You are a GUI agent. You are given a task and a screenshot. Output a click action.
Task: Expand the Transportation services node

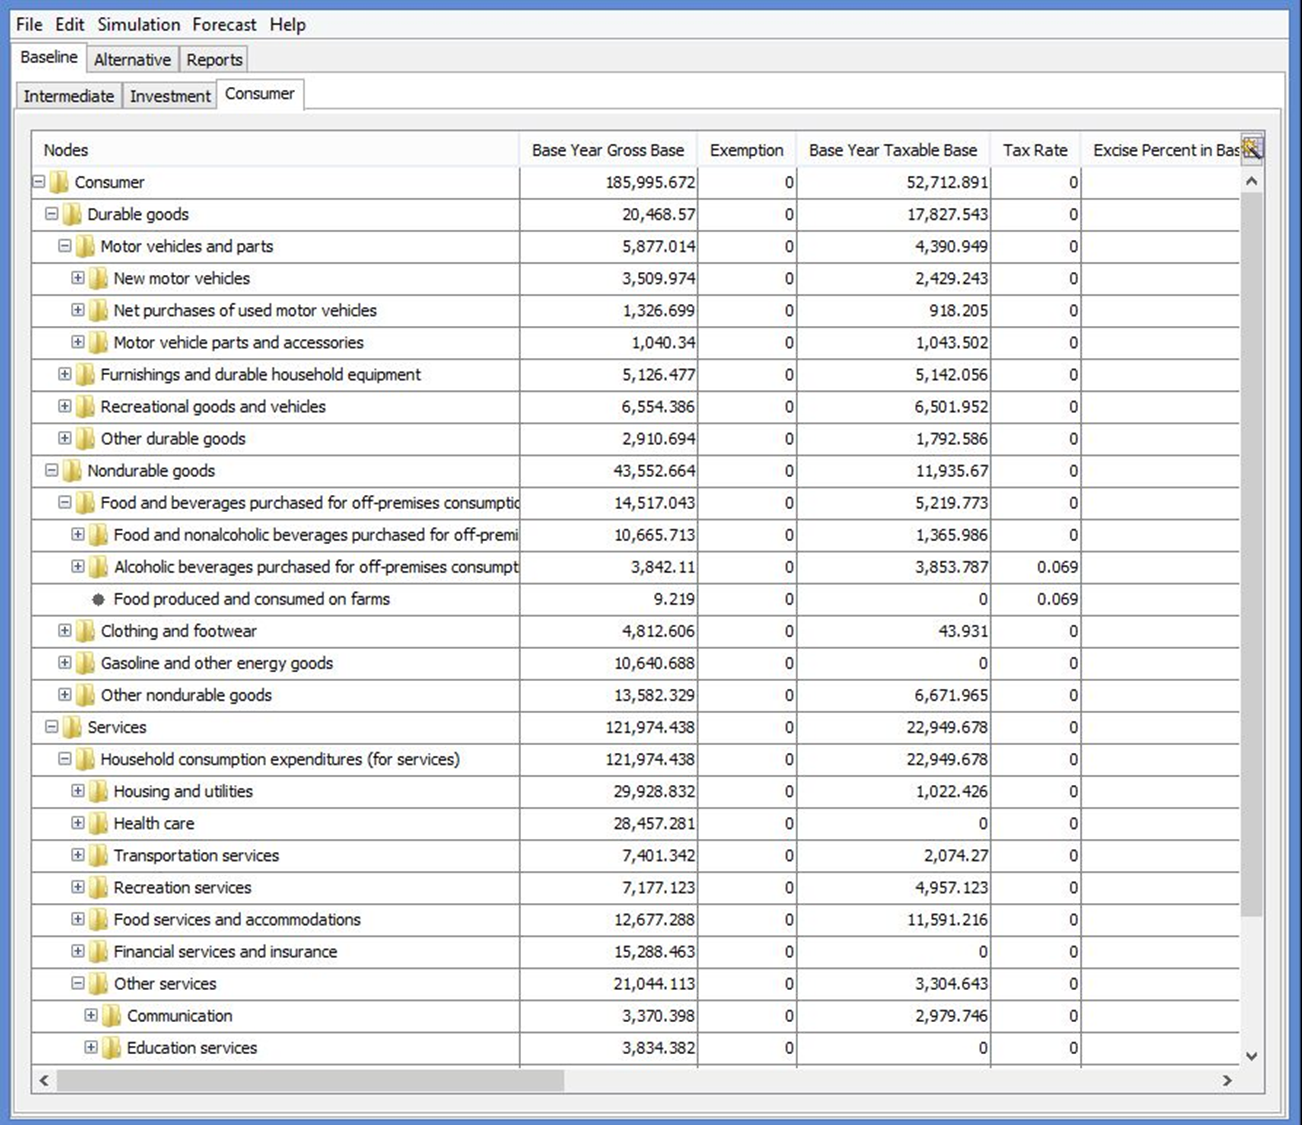(x=78, y=855)
